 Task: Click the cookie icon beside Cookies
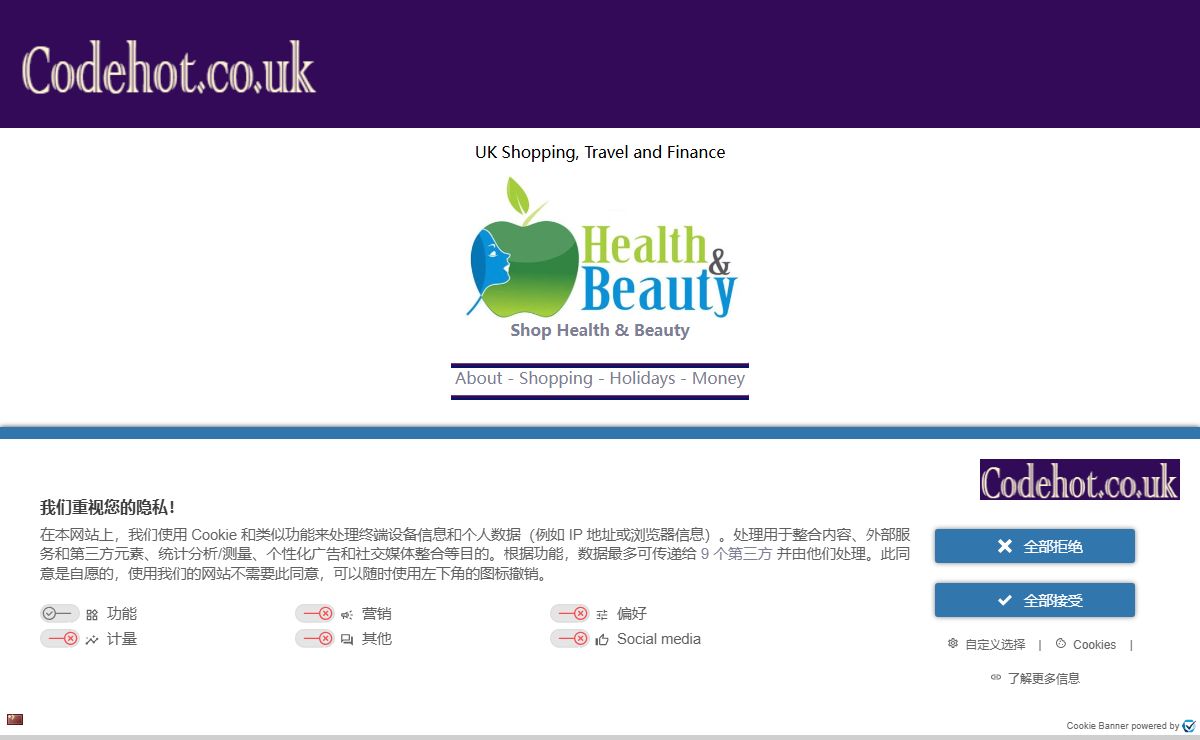pos(1061,644)
